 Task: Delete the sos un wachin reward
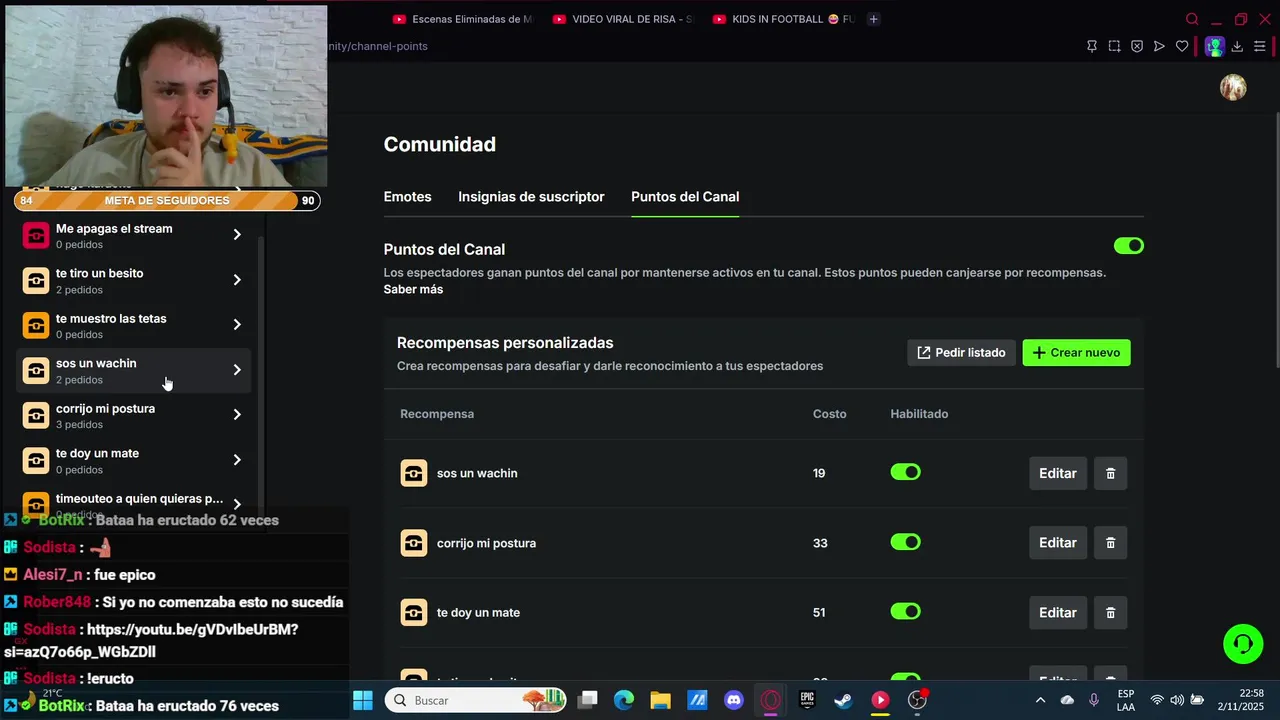(x=1110, y=473)
